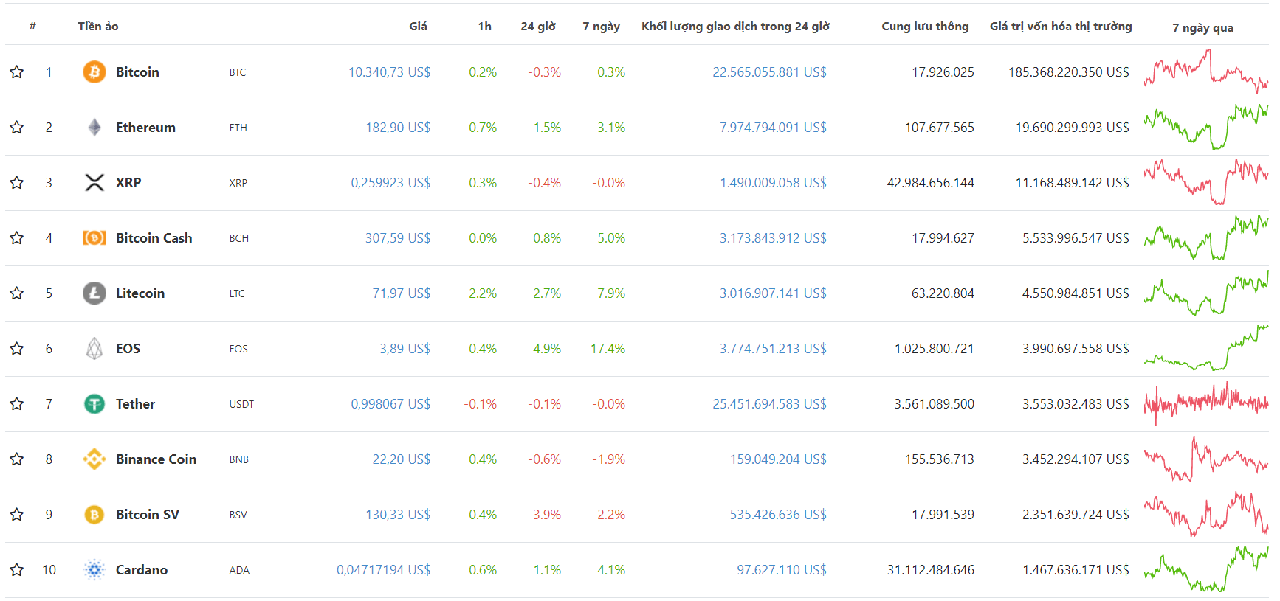Sort by Giá trị vốn hóa thị trường
1280x601 pixels.
point(1061,26)
